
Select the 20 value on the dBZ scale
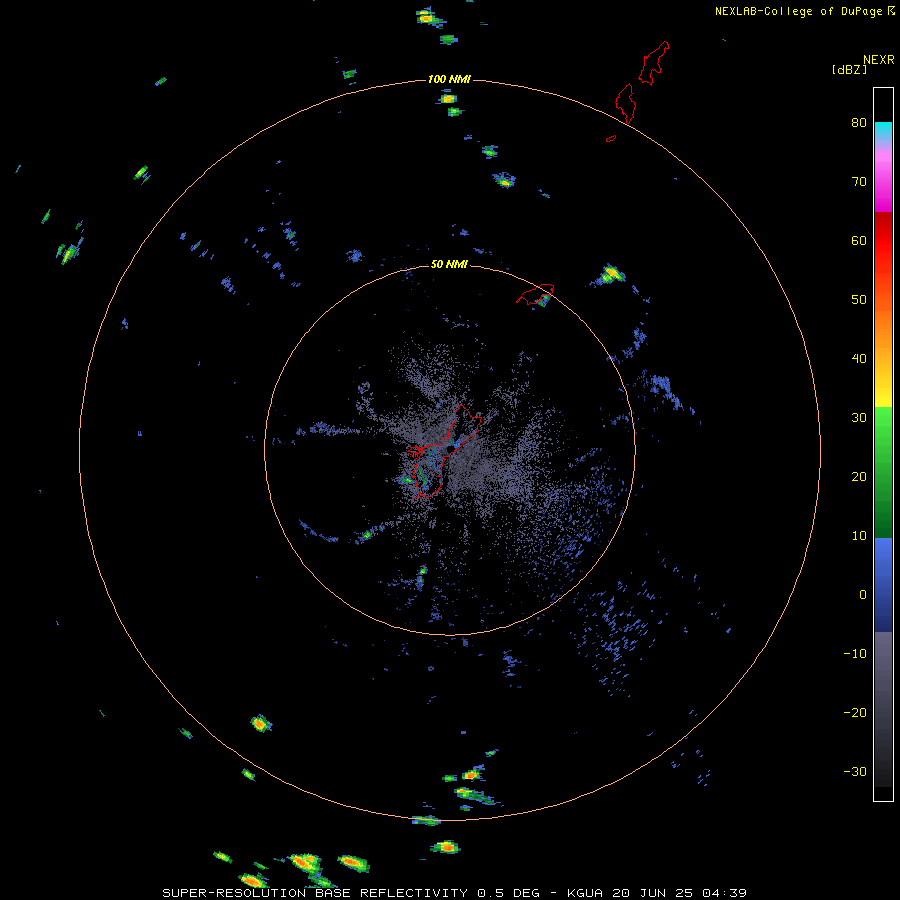point(859,476)
